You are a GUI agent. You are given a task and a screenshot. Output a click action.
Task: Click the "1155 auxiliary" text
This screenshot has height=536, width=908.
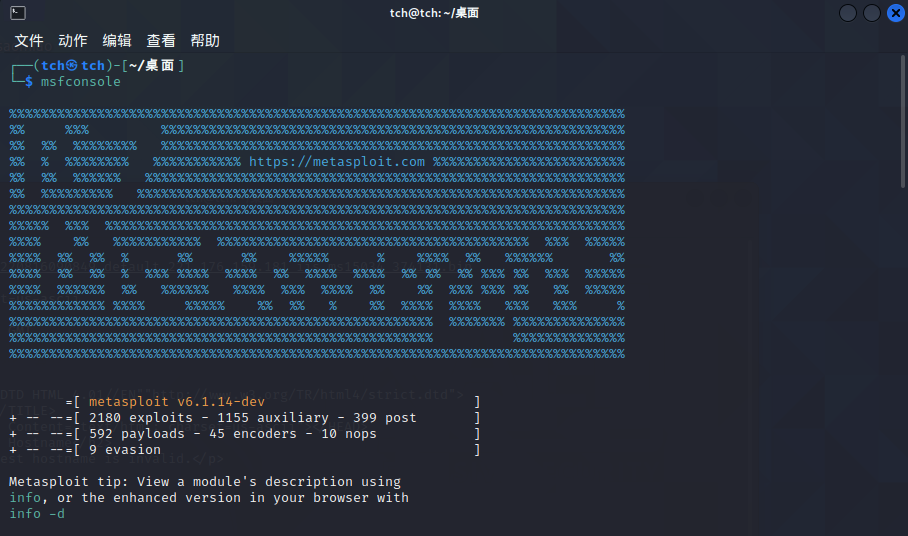273,417
